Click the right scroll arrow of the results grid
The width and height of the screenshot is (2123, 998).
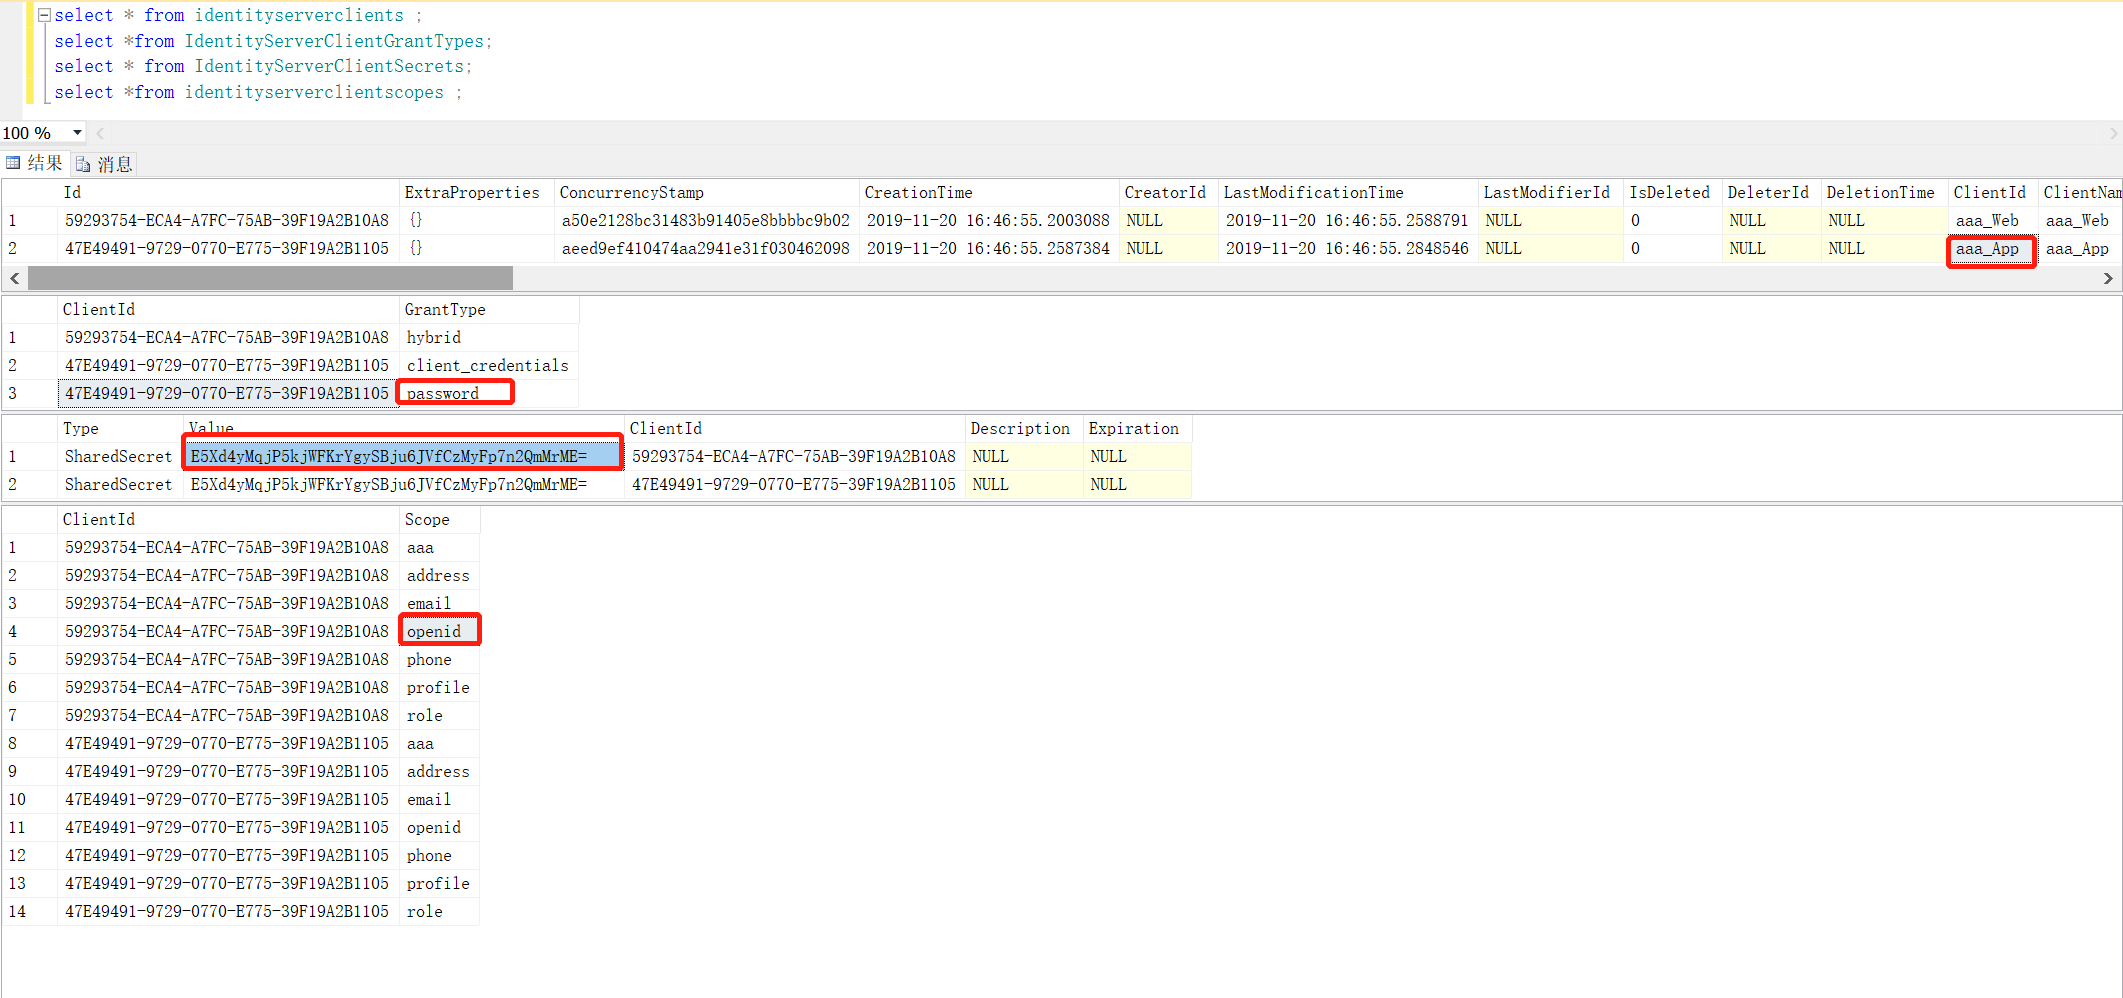pos(2110,278)
